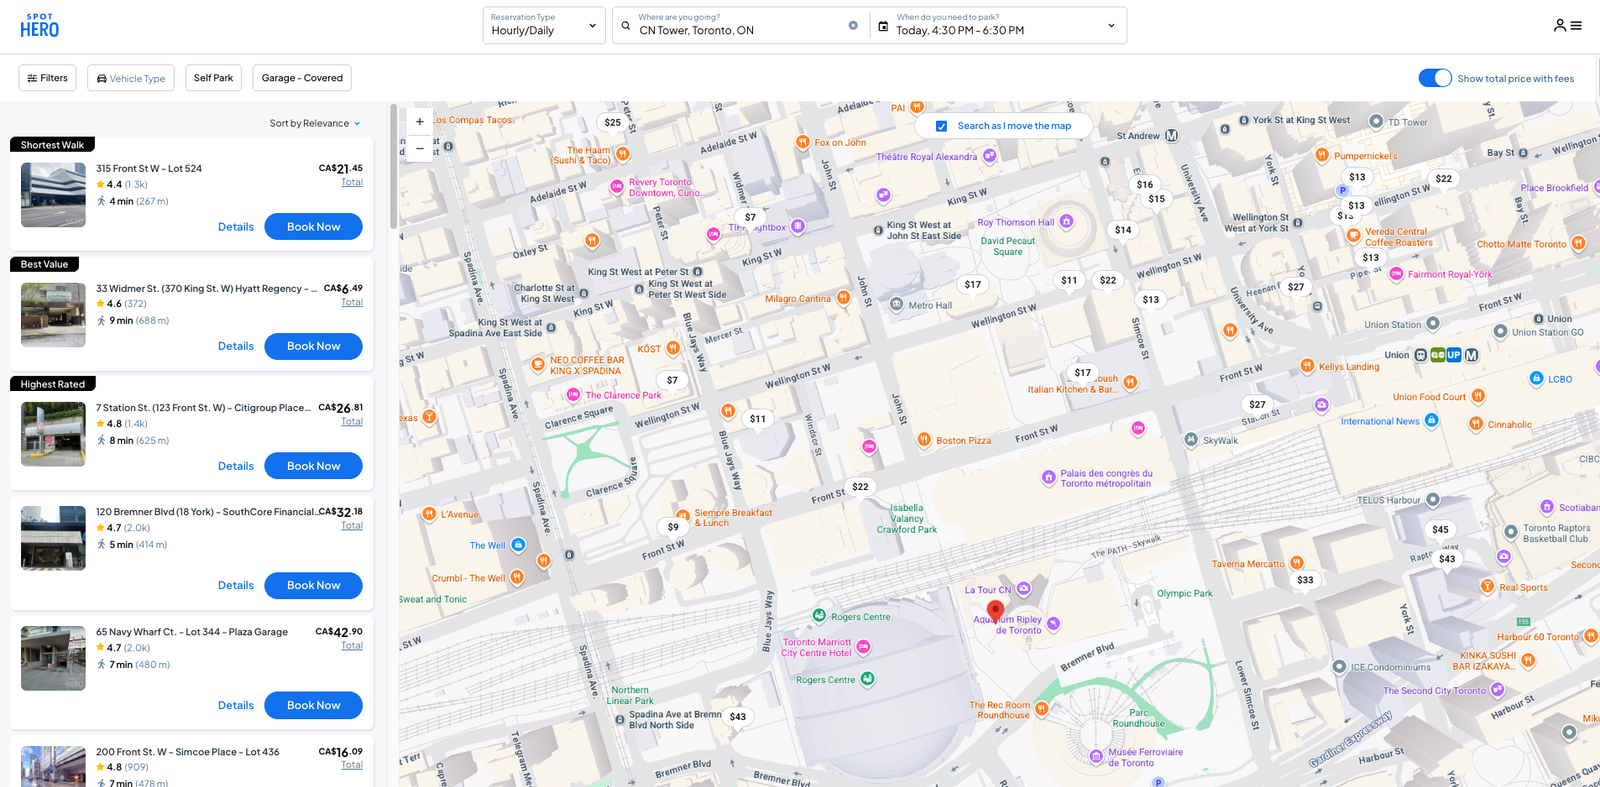Image resolution: width=1600 pixels, height=787 pixels.
Task: Click Total link under CA$32.18
Action: coord(352,526)
